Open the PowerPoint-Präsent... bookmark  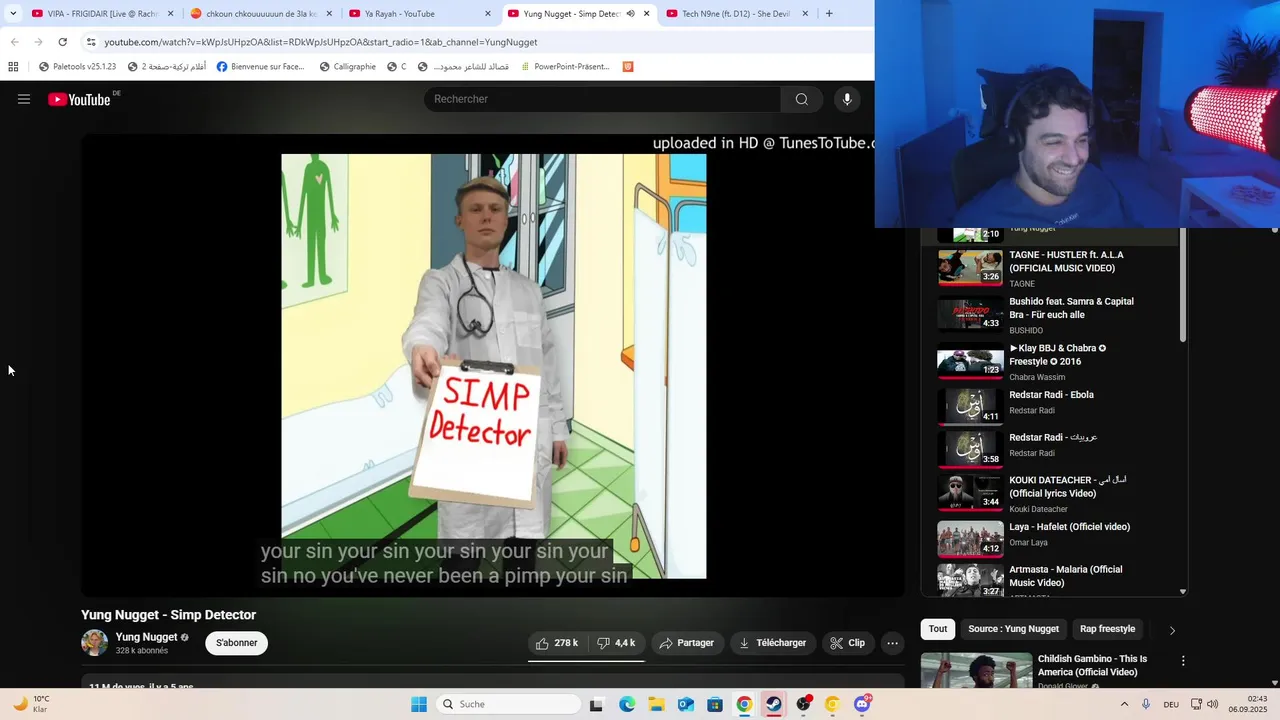(x=565, y=67)
